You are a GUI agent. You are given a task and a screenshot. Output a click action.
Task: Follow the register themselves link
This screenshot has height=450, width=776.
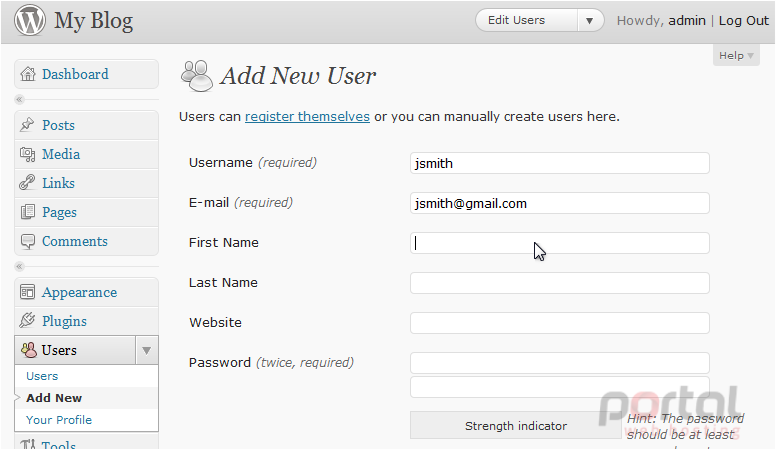(x=307, y=117)
